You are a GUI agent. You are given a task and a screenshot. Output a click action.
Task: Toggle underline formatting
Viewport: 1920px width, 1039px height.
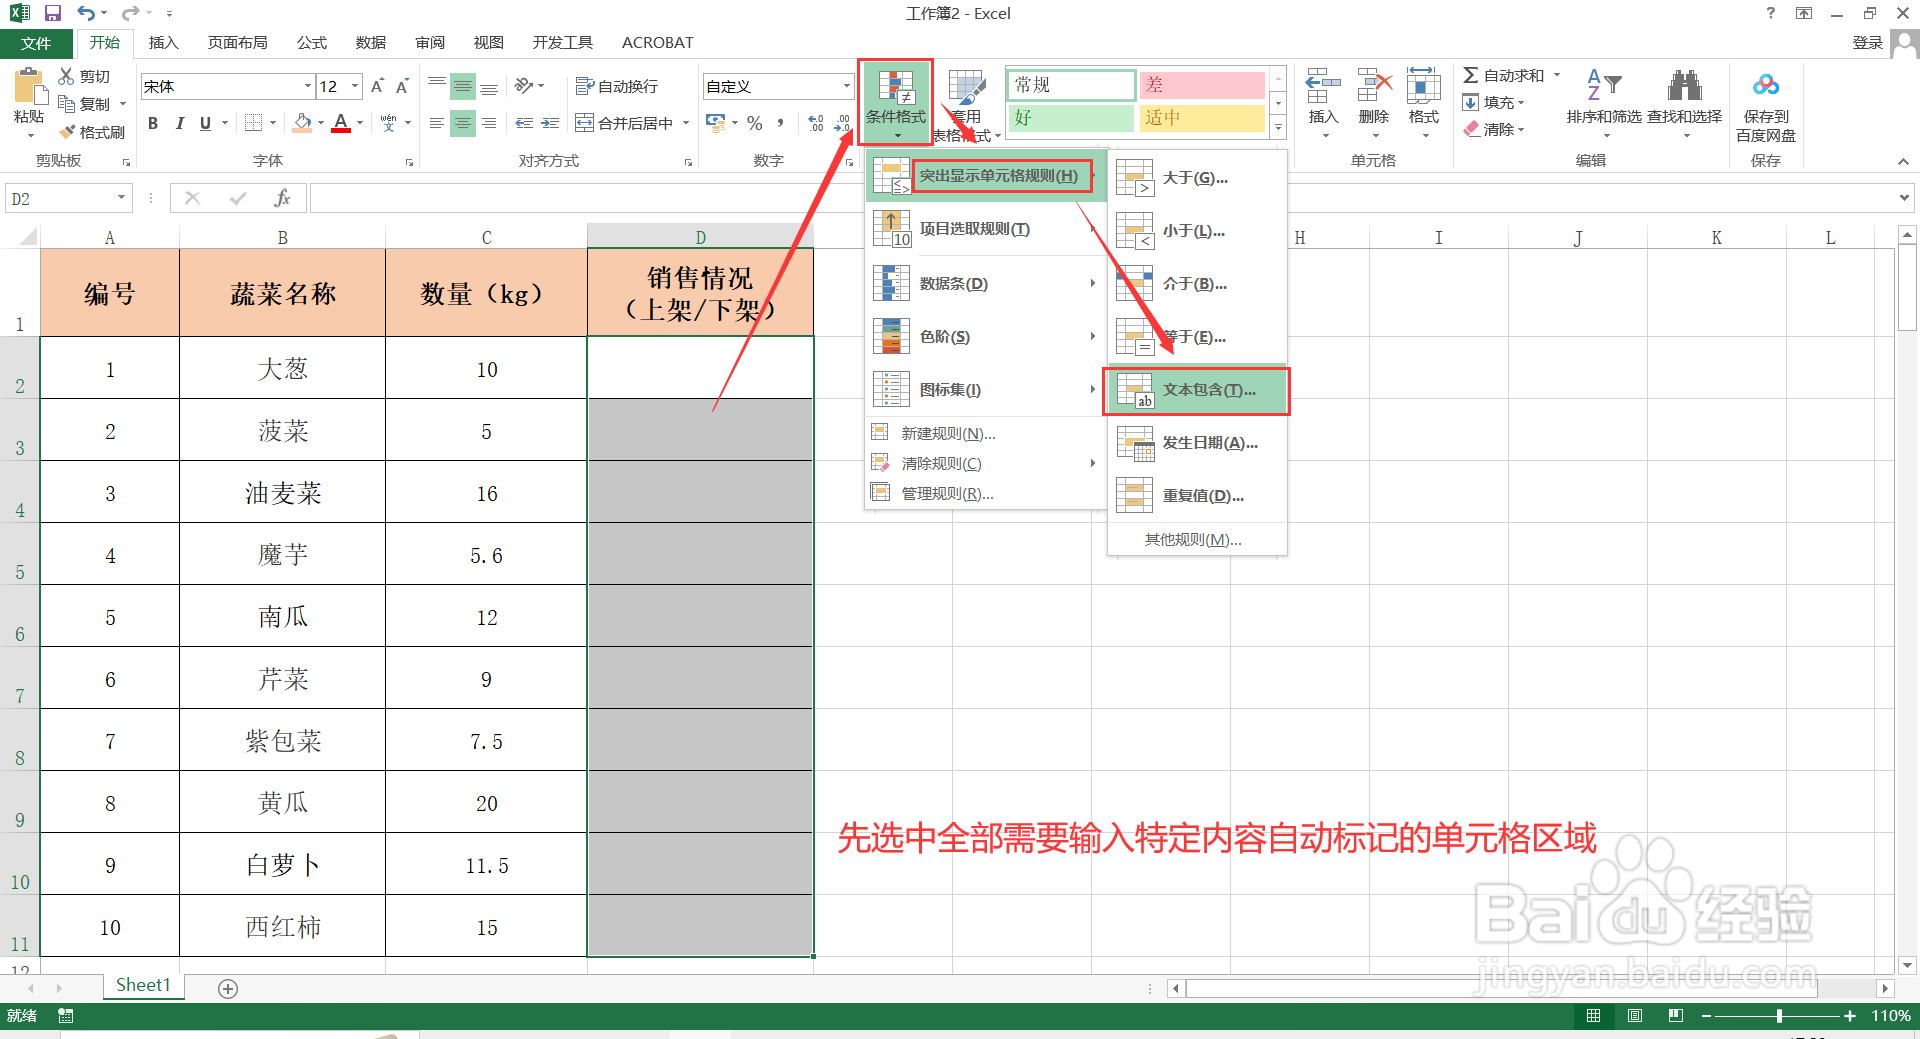pos(203,122)
